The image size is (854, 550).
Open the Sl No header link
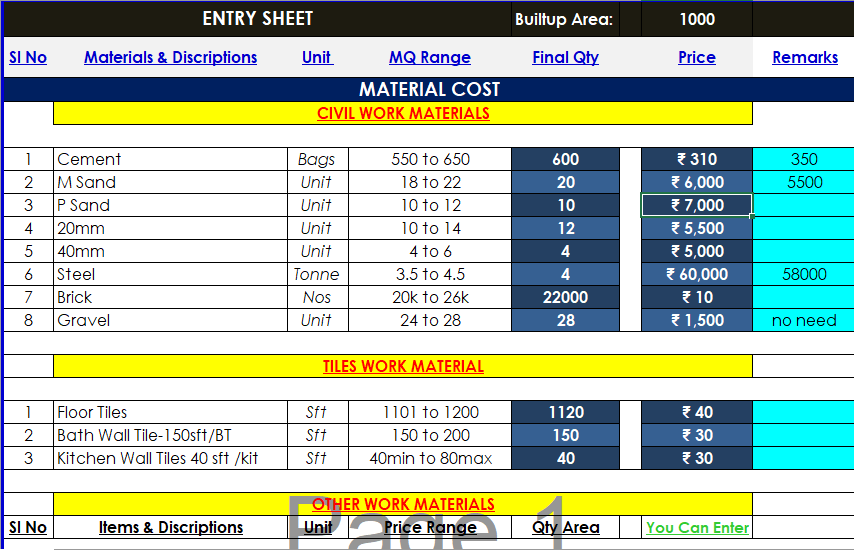[x=28, y=57]
